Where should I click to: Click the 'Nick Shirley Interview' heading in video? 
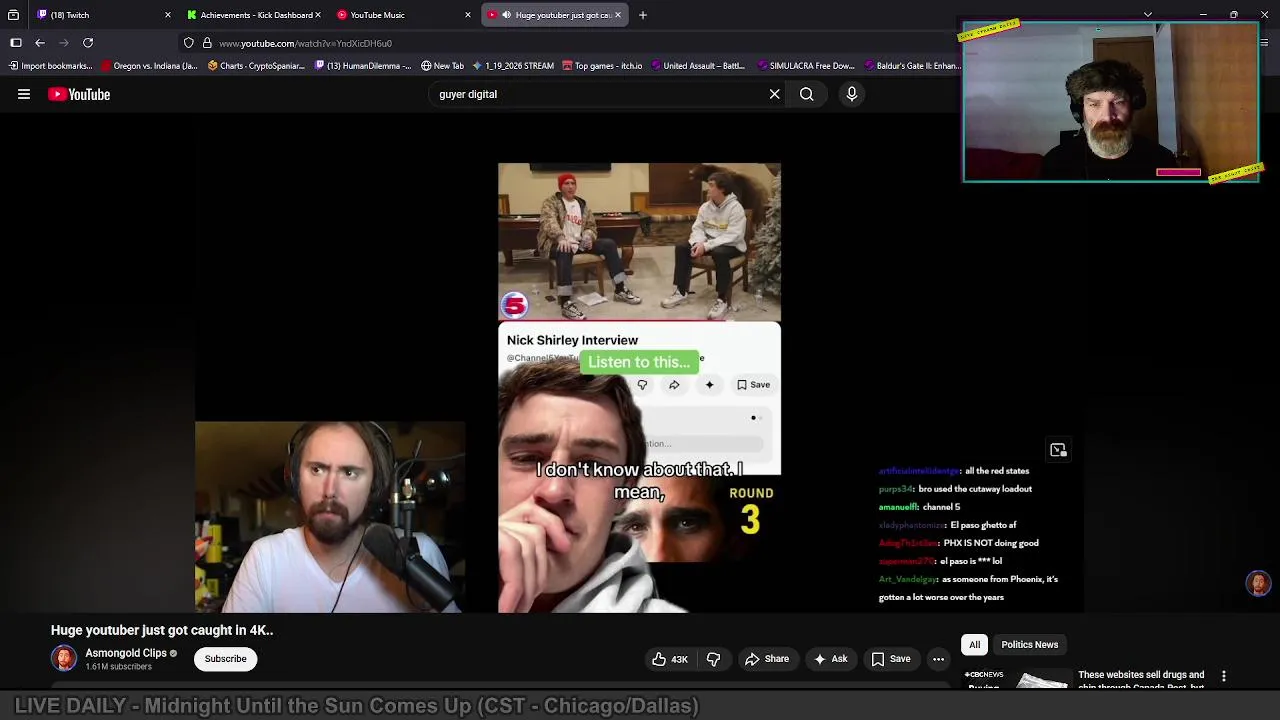[572, 340]
